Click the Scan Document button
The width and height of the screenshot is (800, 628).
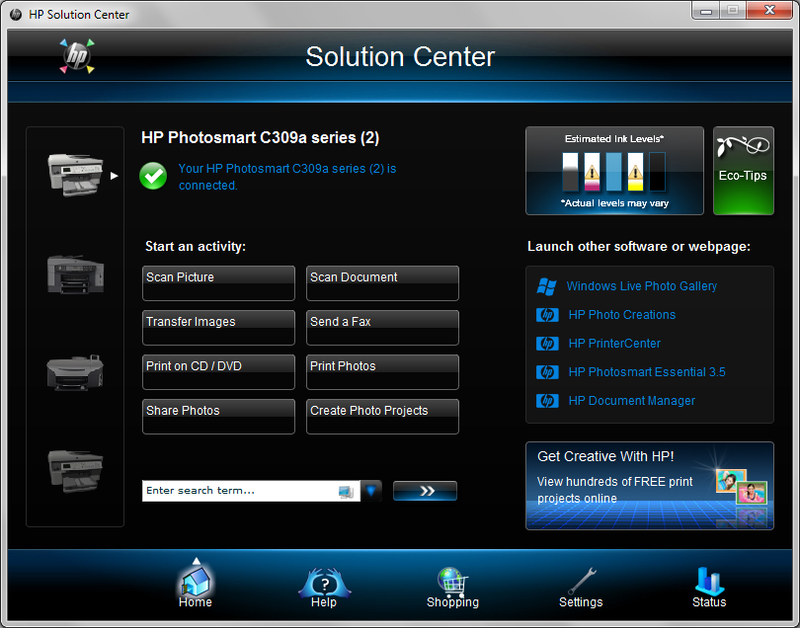383,283
